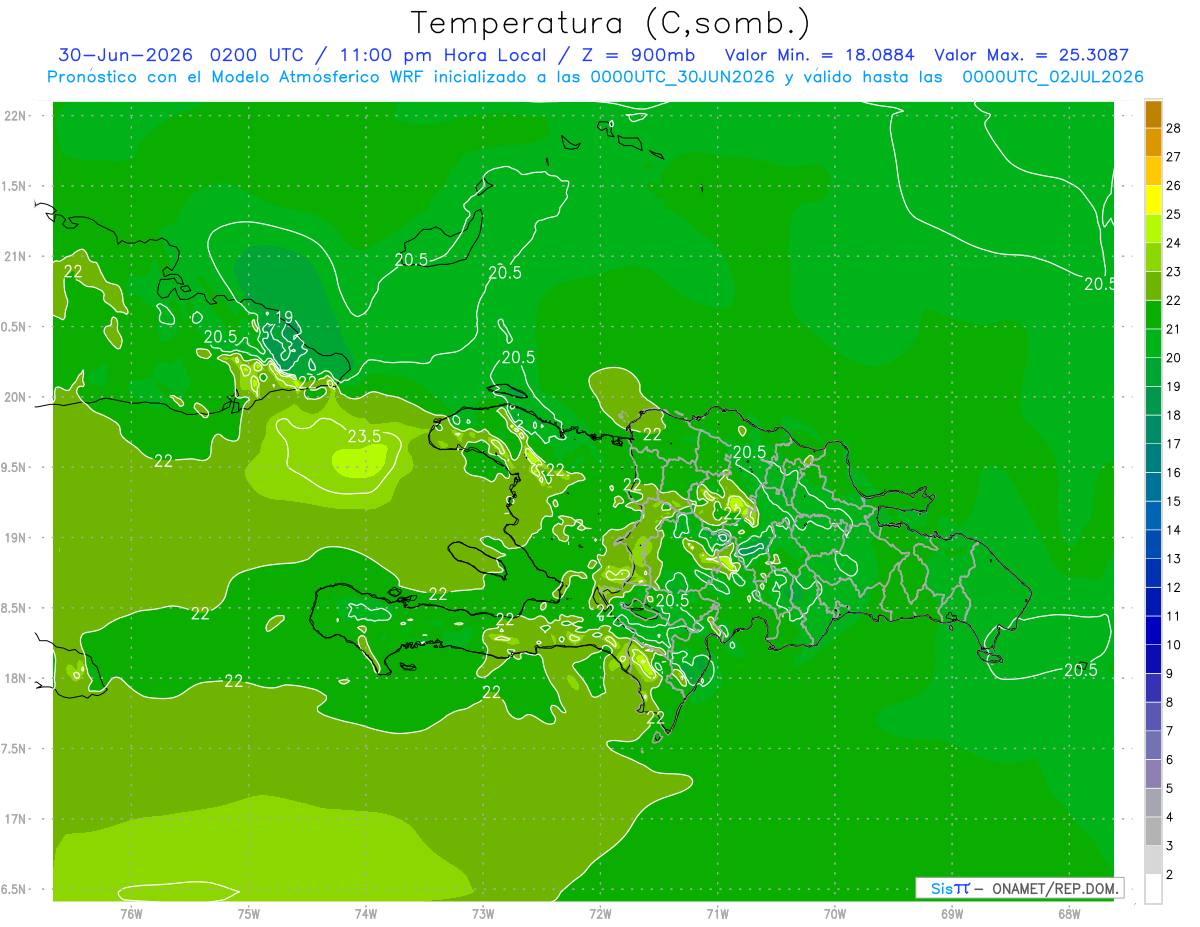
Task: Click the '69W' longitude axis label
Action: pos(952,913)
